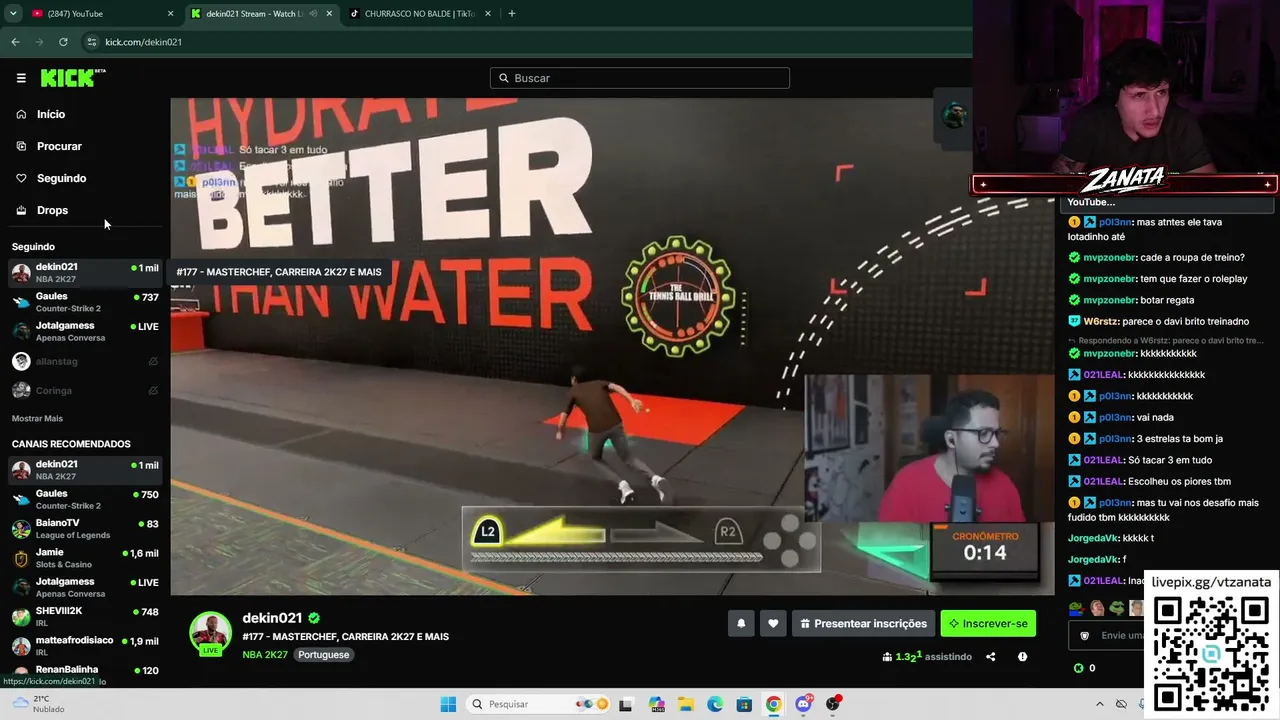Click the dekin021 streamer avatar with LIVE badge
This screenshot has height=720, width=1280.
pos(210,633)
